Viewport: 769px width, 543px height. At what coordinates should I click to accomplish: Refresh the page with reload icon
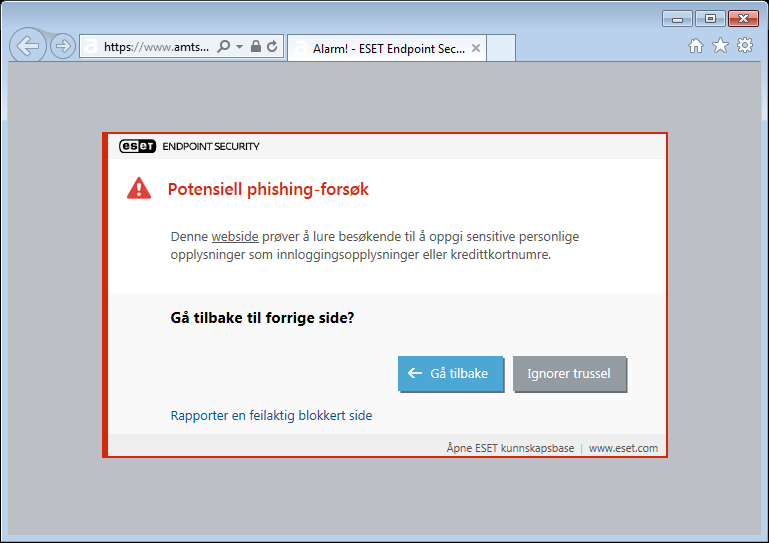(272, 47)
